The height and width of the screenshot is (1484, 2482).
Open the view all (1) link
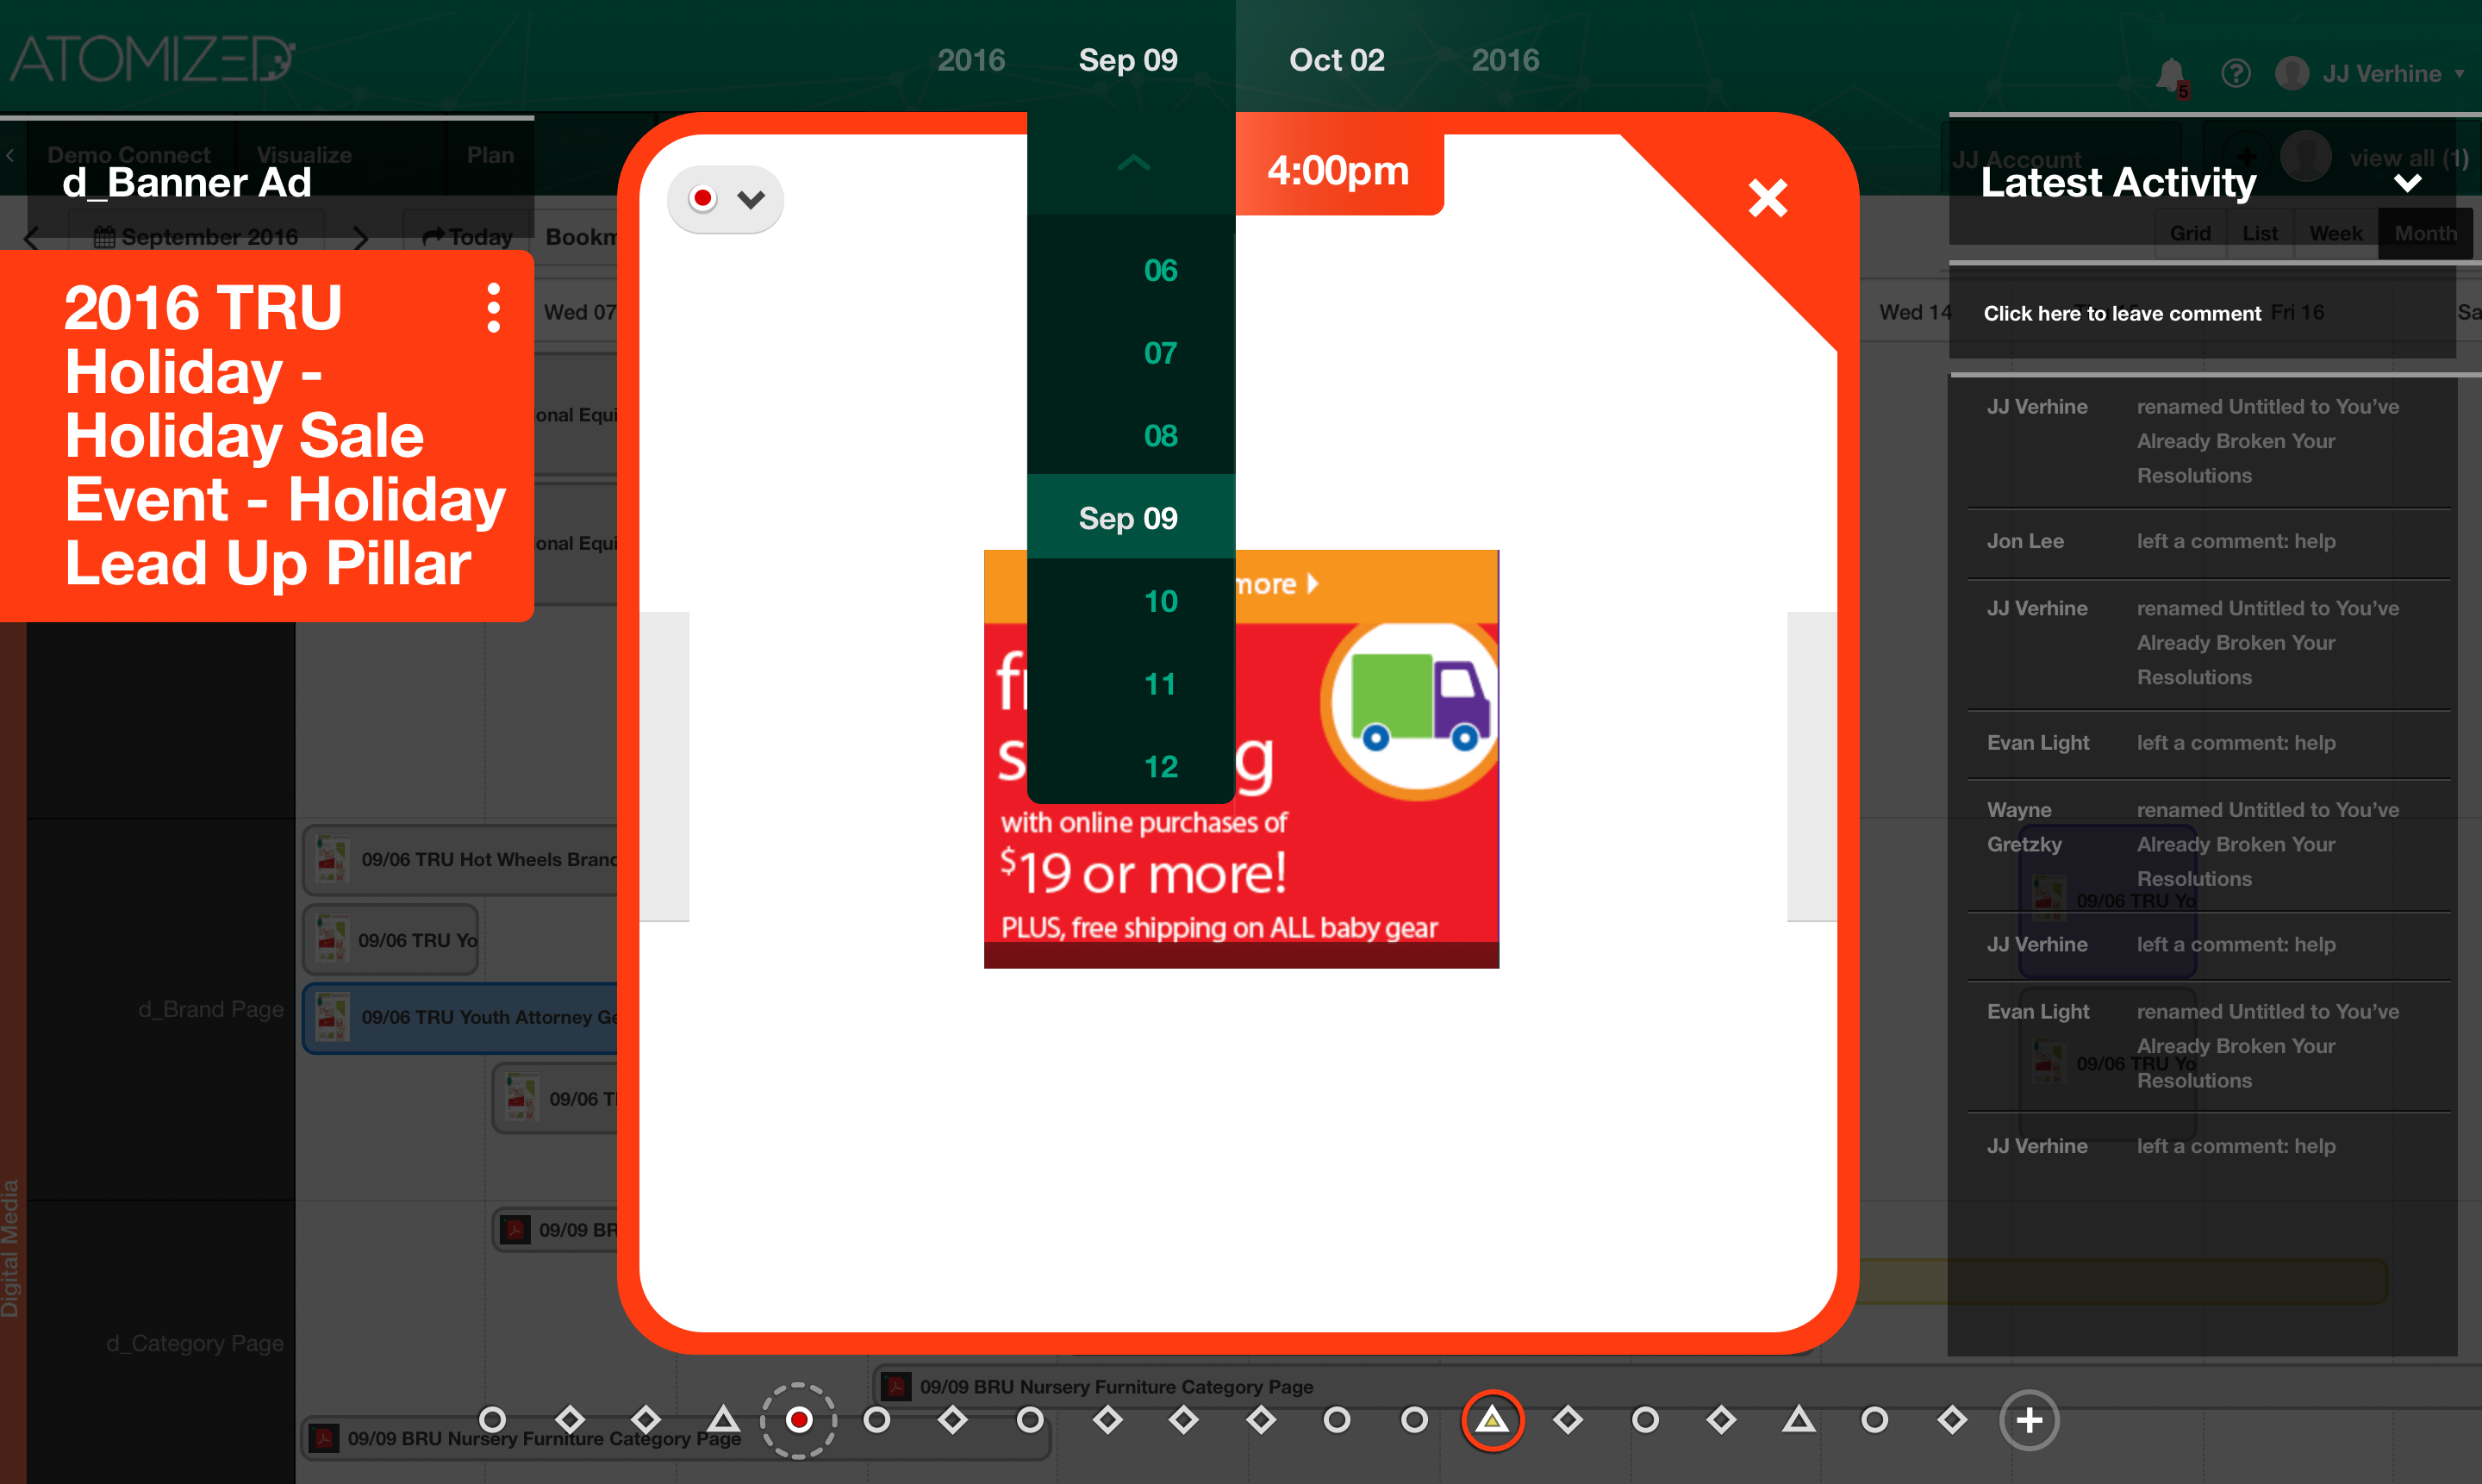tap(2408, 158)
